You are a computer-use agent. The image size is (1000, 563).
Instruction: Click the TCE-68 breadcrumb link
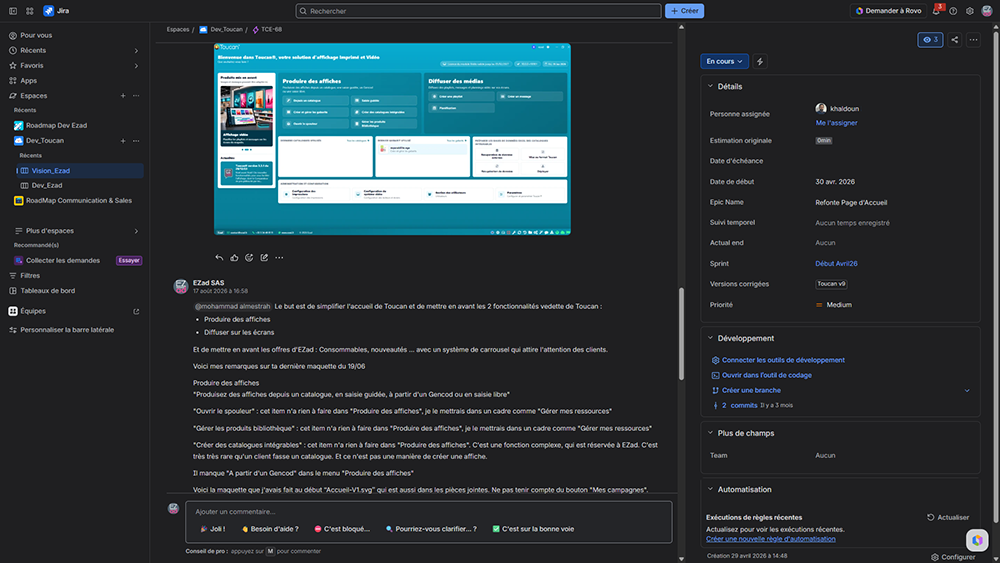pyautogui.click(x=267, y=29)
